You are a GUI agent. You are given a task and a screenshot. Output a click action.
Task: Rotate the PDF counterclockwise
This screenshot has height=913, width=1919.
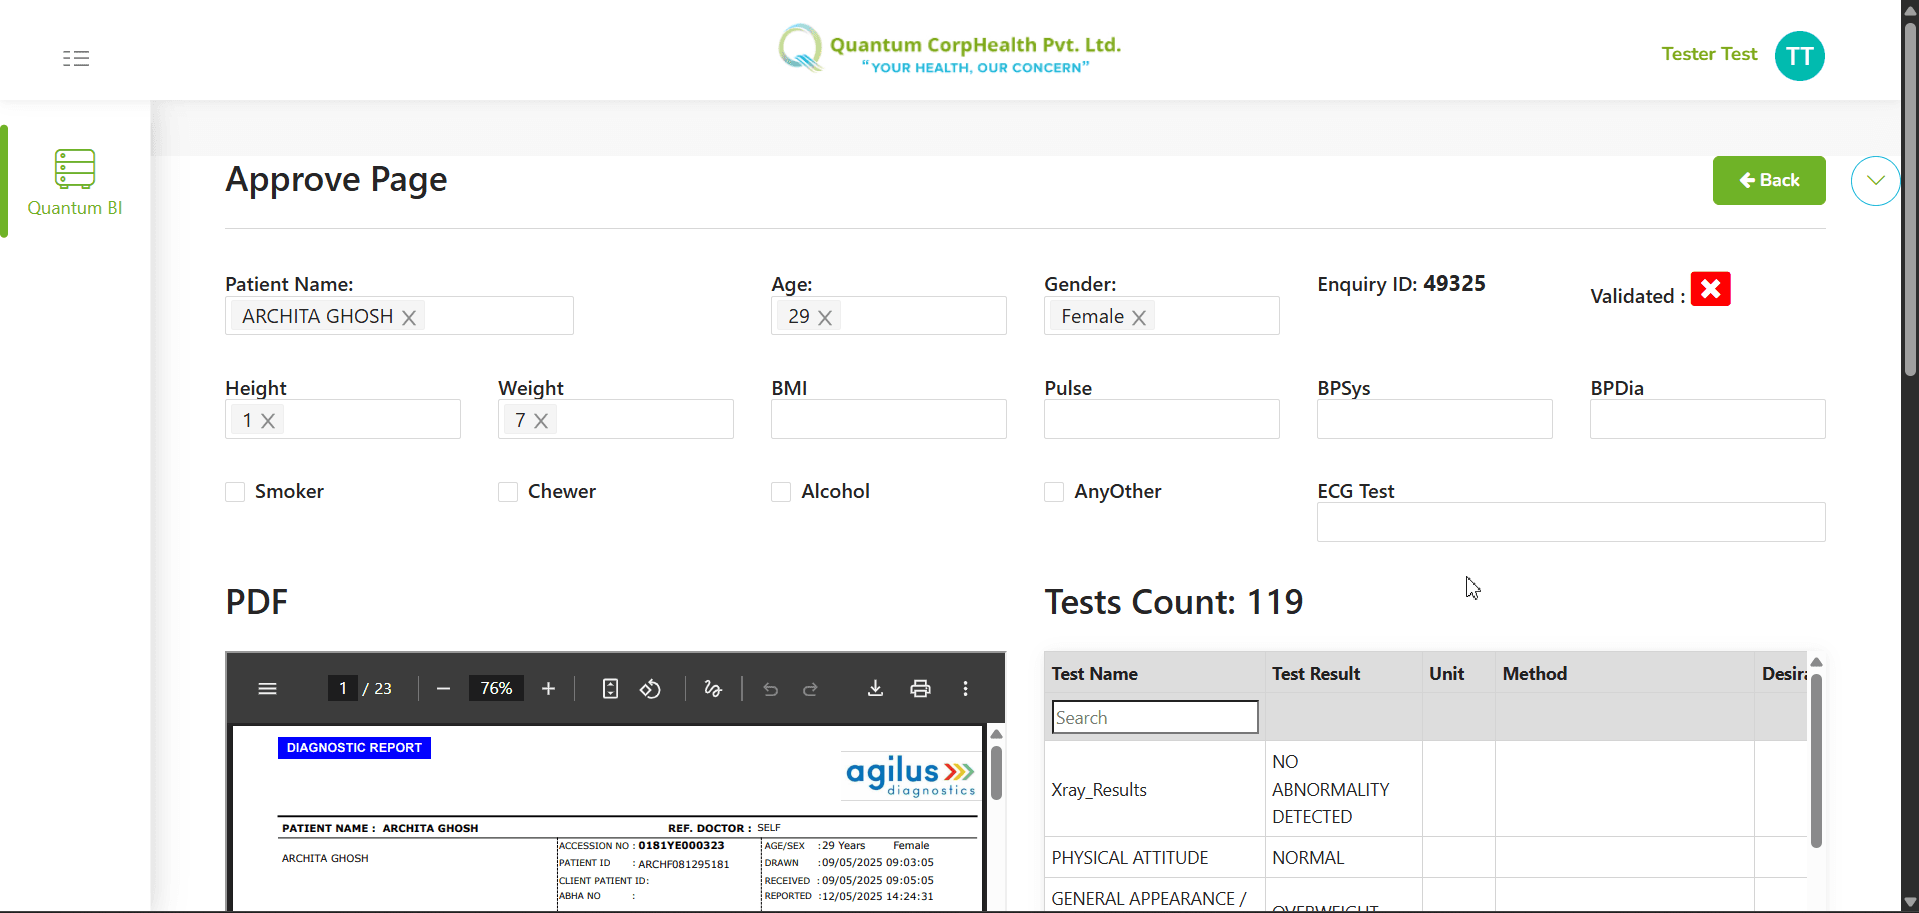click(x=651, y=688)
